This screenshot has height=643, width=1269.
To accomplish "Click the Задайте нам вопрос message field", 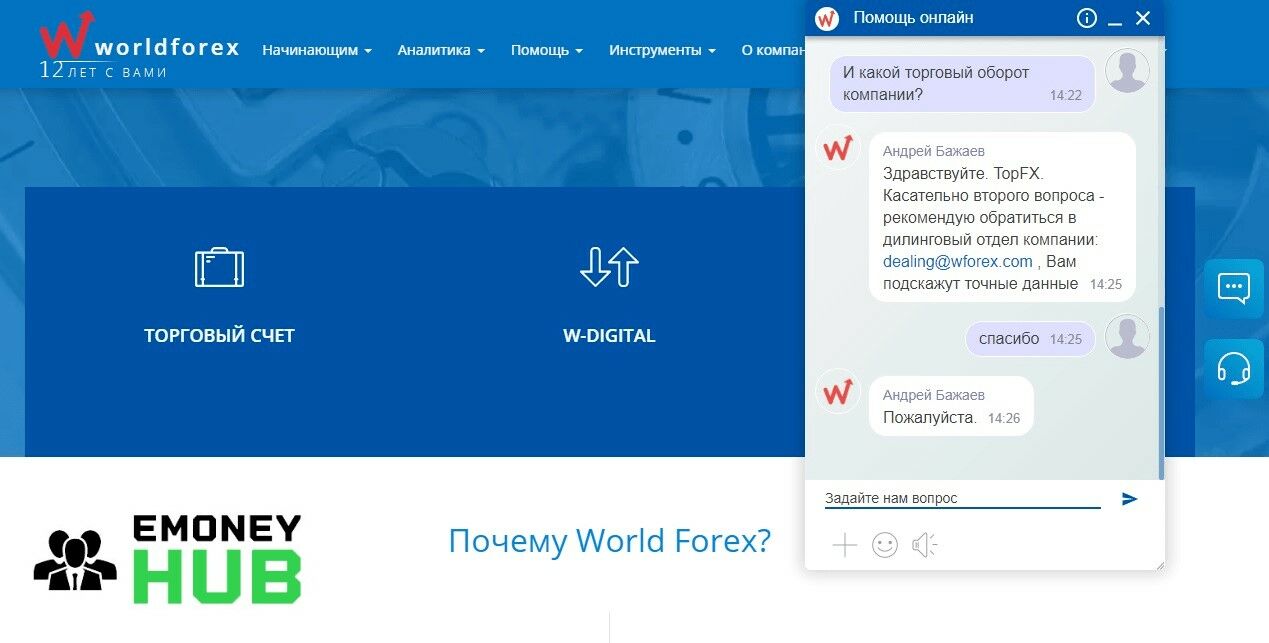I will 962,498.
